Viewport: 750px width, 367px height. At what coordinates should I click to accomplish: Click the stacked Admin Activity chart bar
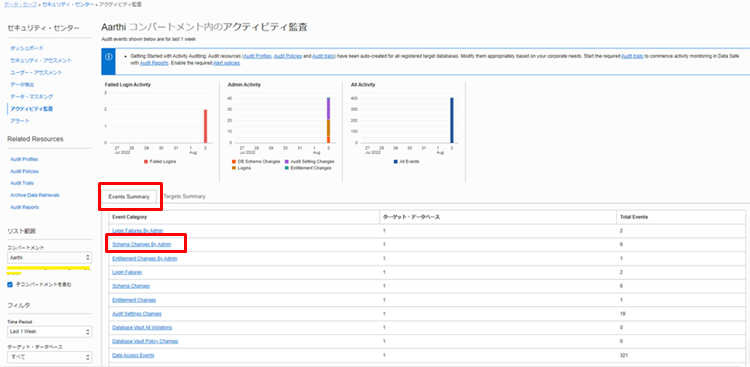pyautogui.click(x=329, y=120)
